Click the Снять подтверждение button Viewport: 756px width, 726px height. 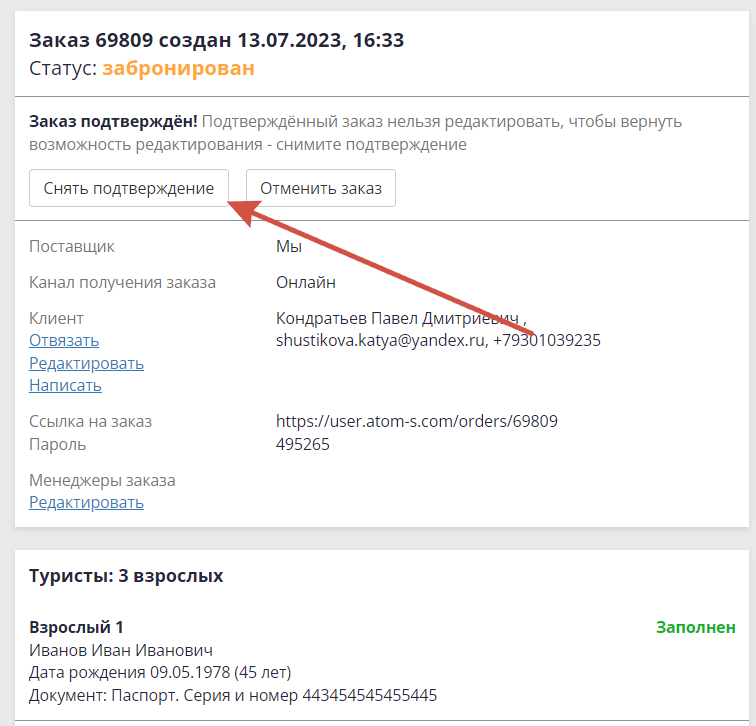(129, 188)
